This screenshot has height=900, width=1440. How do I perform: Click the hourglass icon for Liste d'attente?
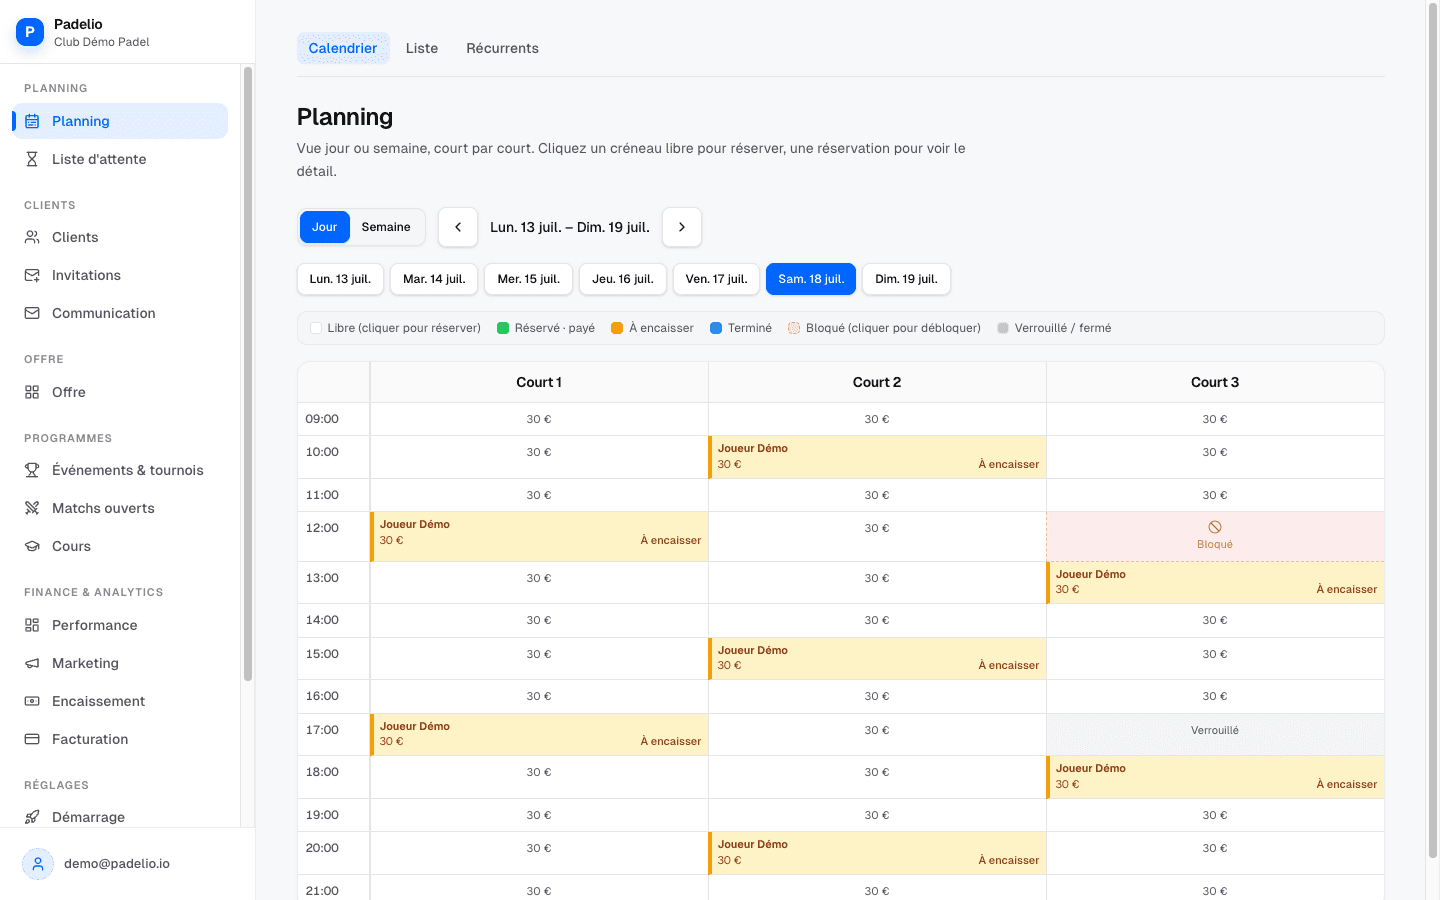pos(32,159)
